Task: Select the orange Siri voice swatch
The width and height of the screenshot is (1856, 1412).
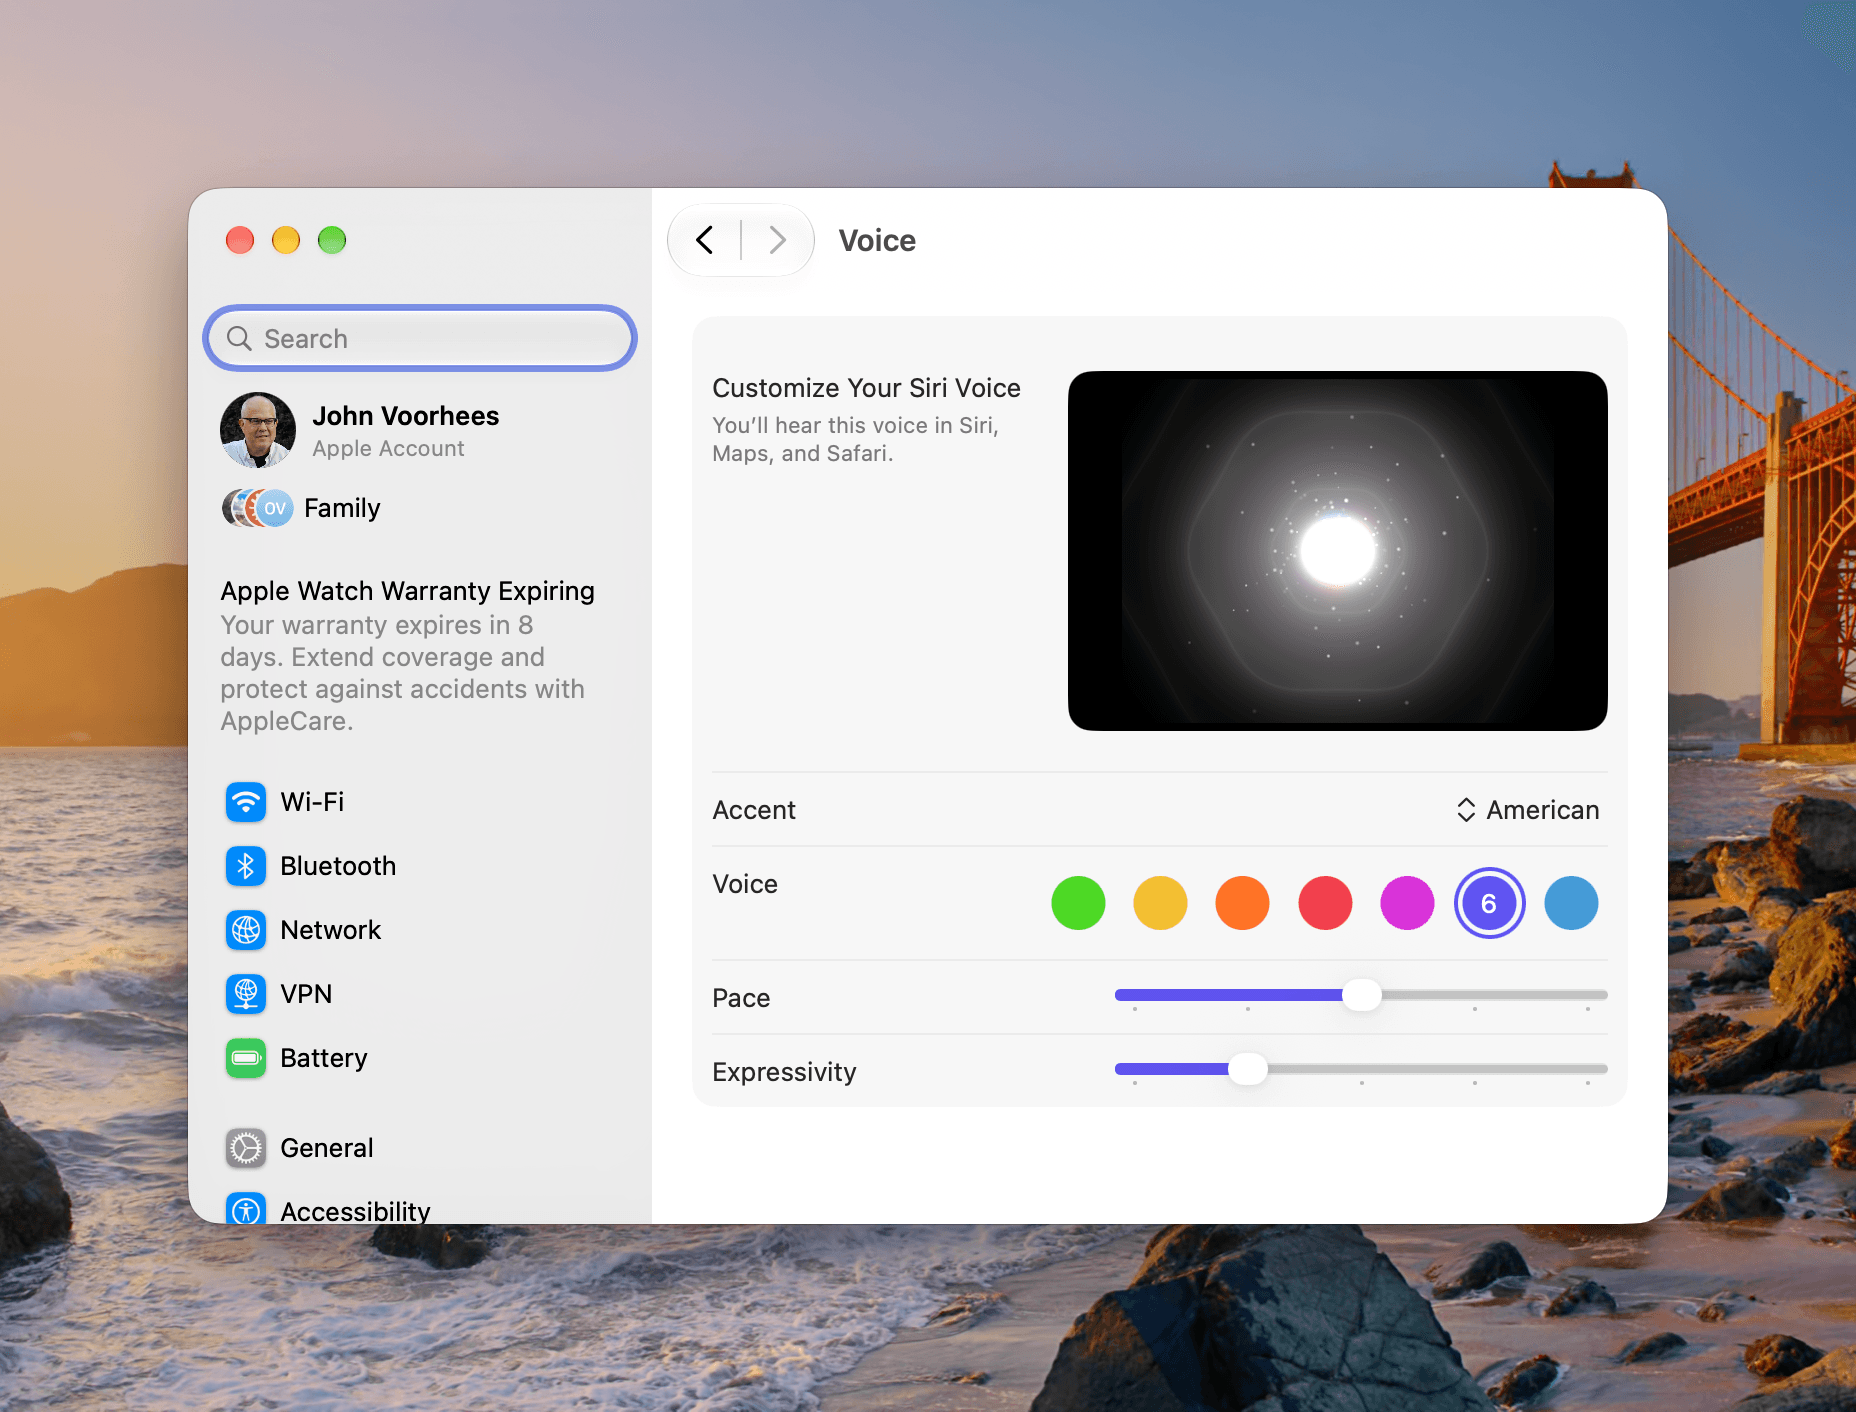Action: tap(1242, 903)
